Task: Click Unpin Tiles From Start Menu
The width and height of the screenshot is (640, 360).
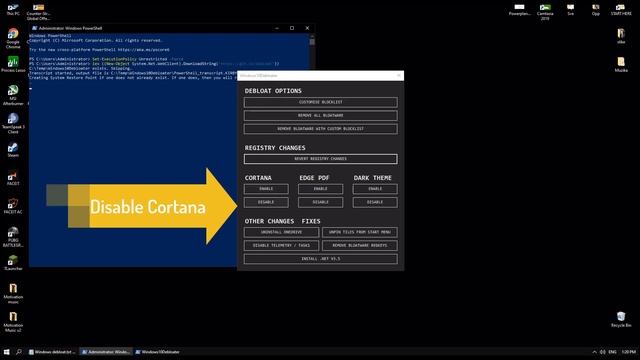Action: [x=360, y=232]
